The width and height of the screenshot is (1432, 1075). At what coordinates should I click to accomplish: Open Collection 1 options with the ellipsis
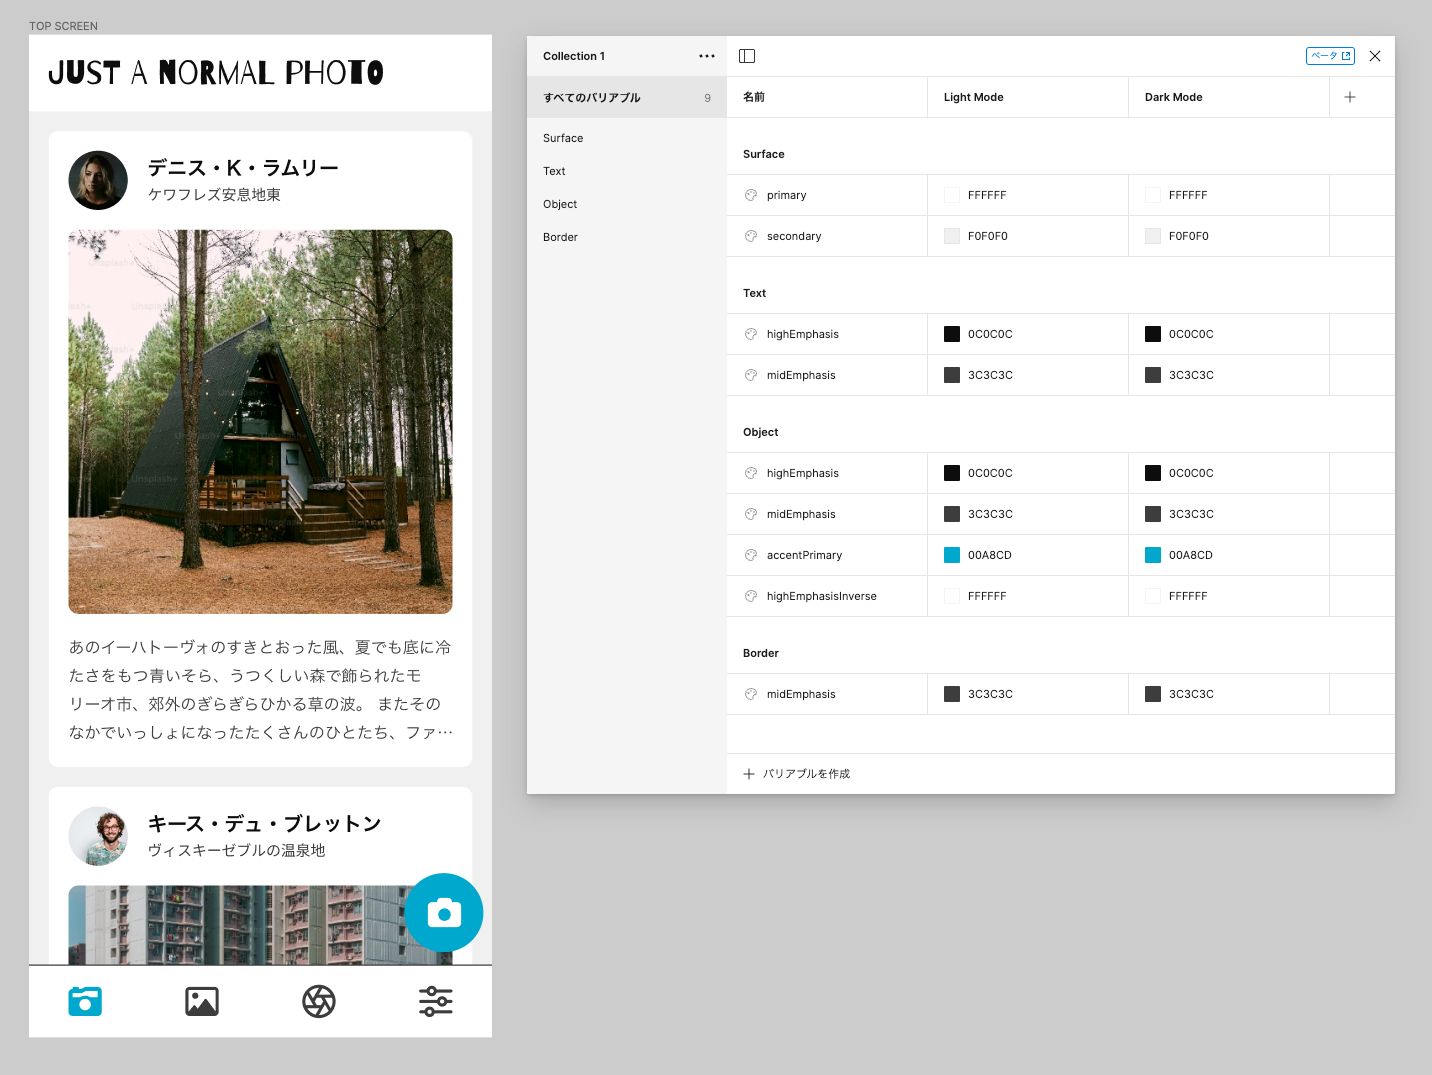(x=707, y=56)
